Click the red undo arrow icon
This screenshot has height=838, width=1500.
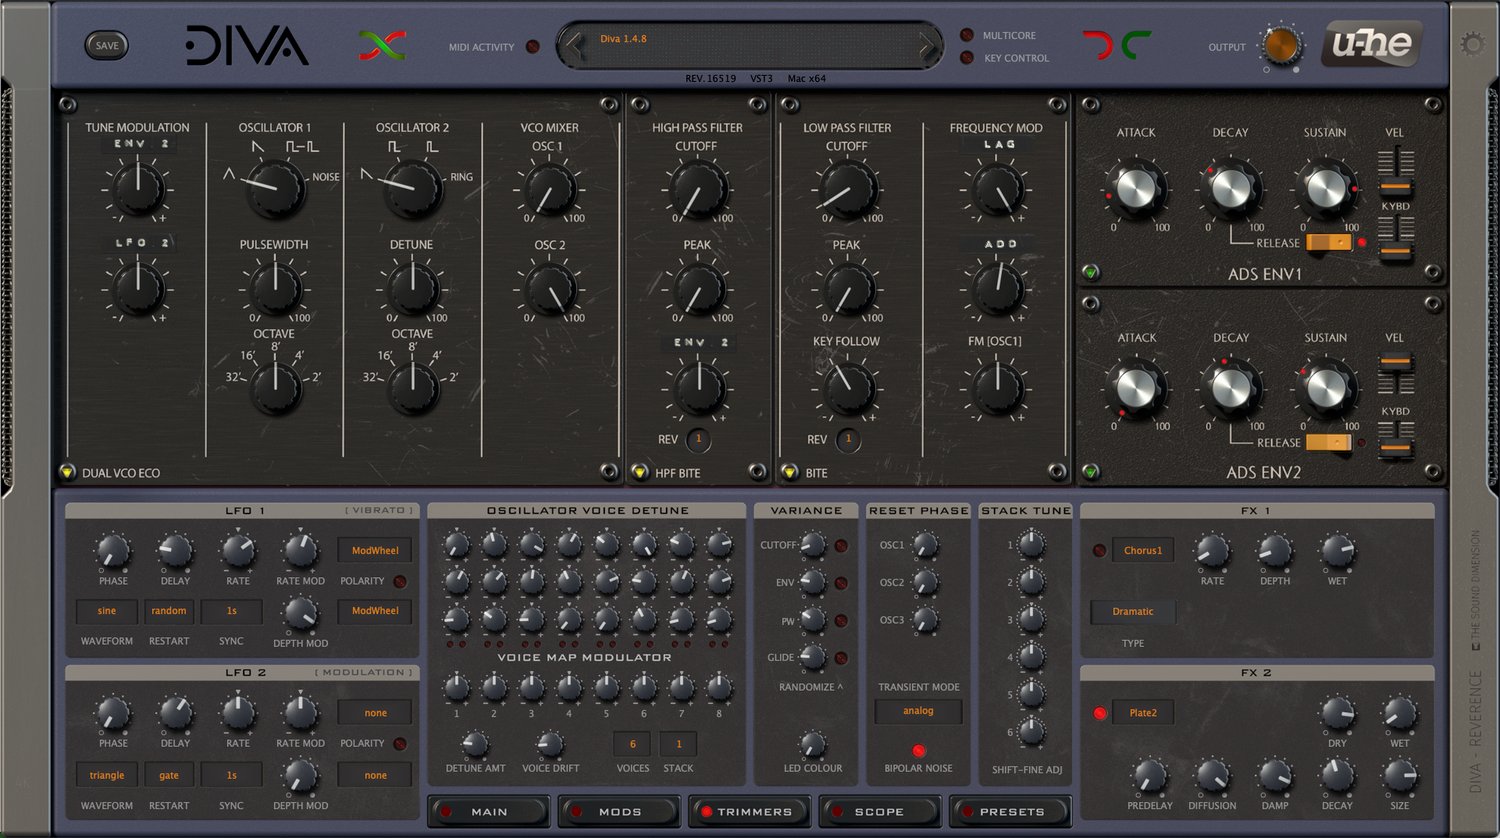[1097, 45]
